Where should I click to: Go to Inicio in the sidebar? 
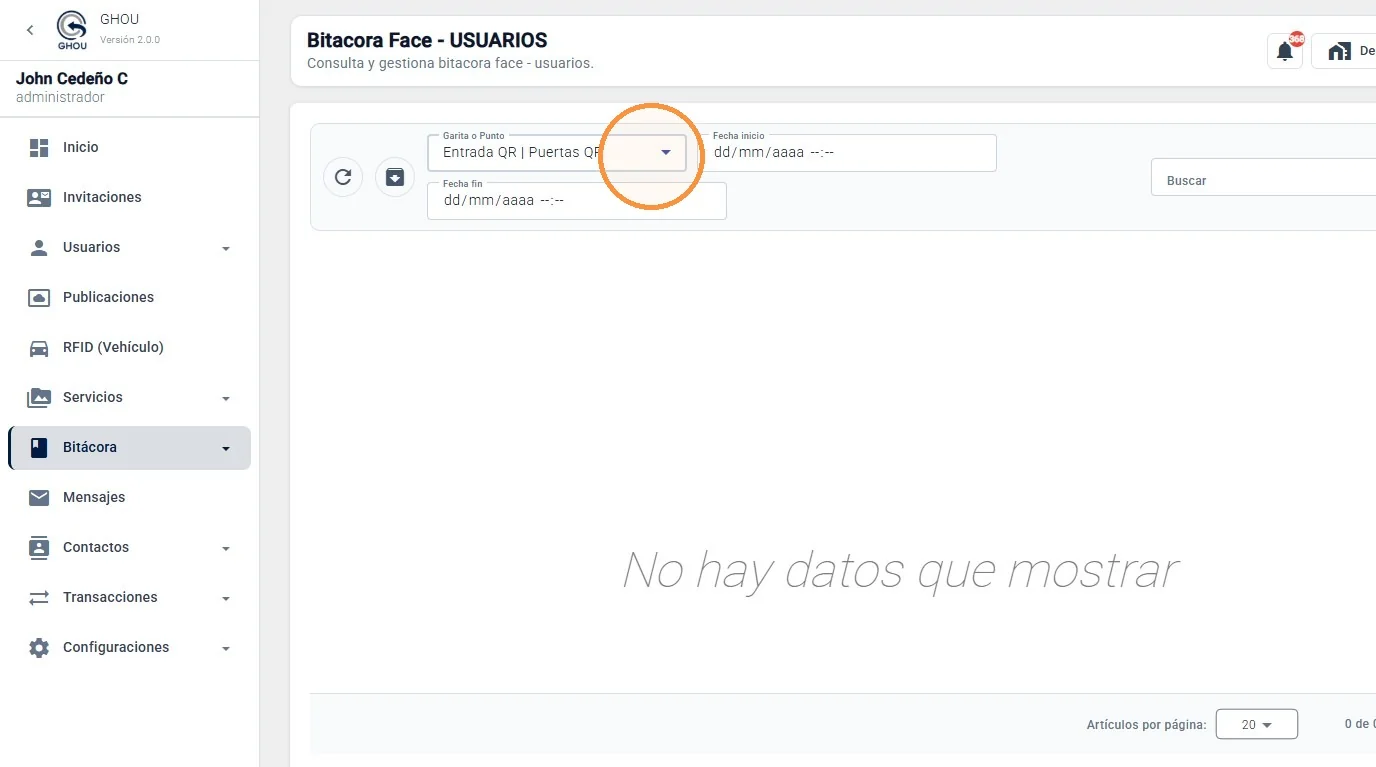tap(129, 147)
